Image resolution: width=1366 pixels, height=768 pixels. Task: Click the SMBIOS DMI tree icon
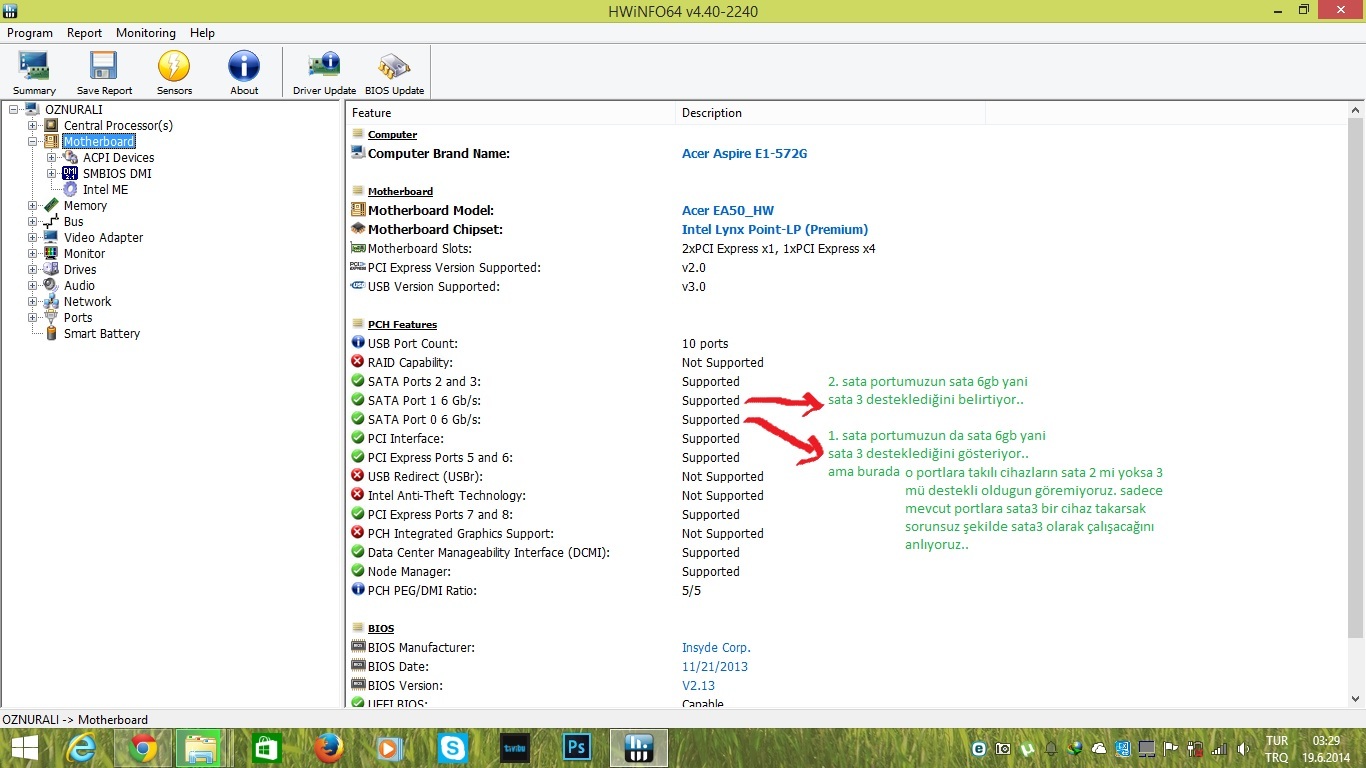[x=70, y=173]
